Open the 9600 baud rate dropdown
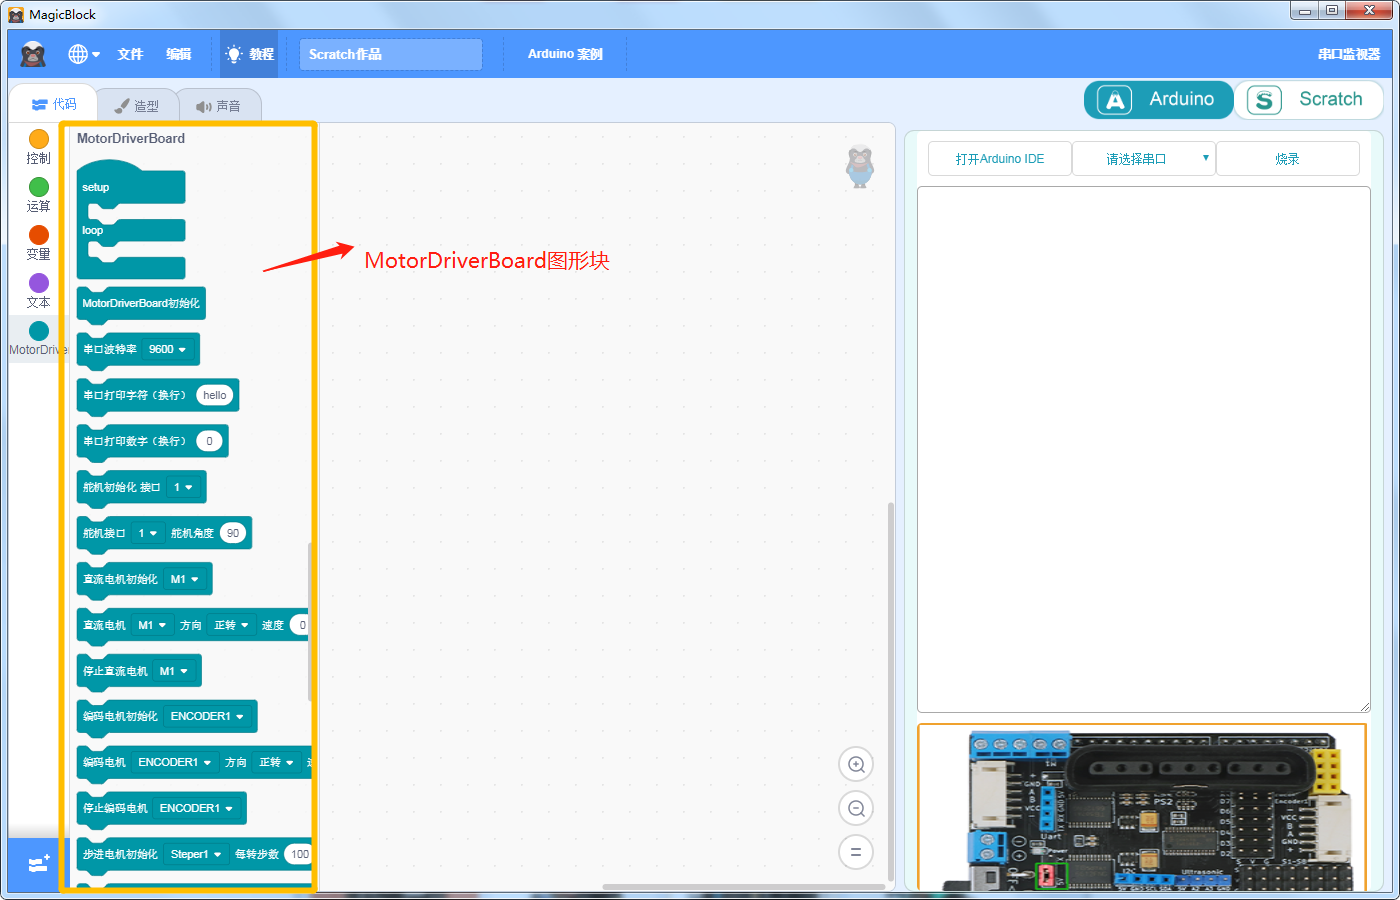The height and width of the screenshot is (900, 1400). [x=167, y=349]
